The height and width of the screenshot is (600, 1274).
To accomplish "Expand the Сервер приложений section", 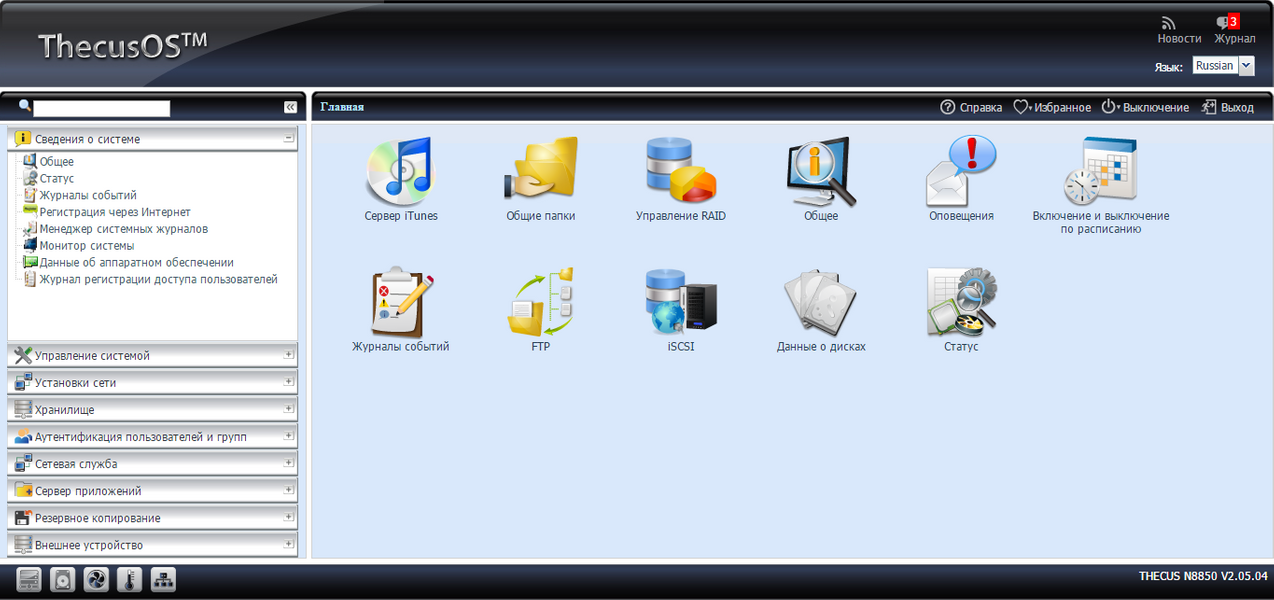I will click(x=288, y=490).
